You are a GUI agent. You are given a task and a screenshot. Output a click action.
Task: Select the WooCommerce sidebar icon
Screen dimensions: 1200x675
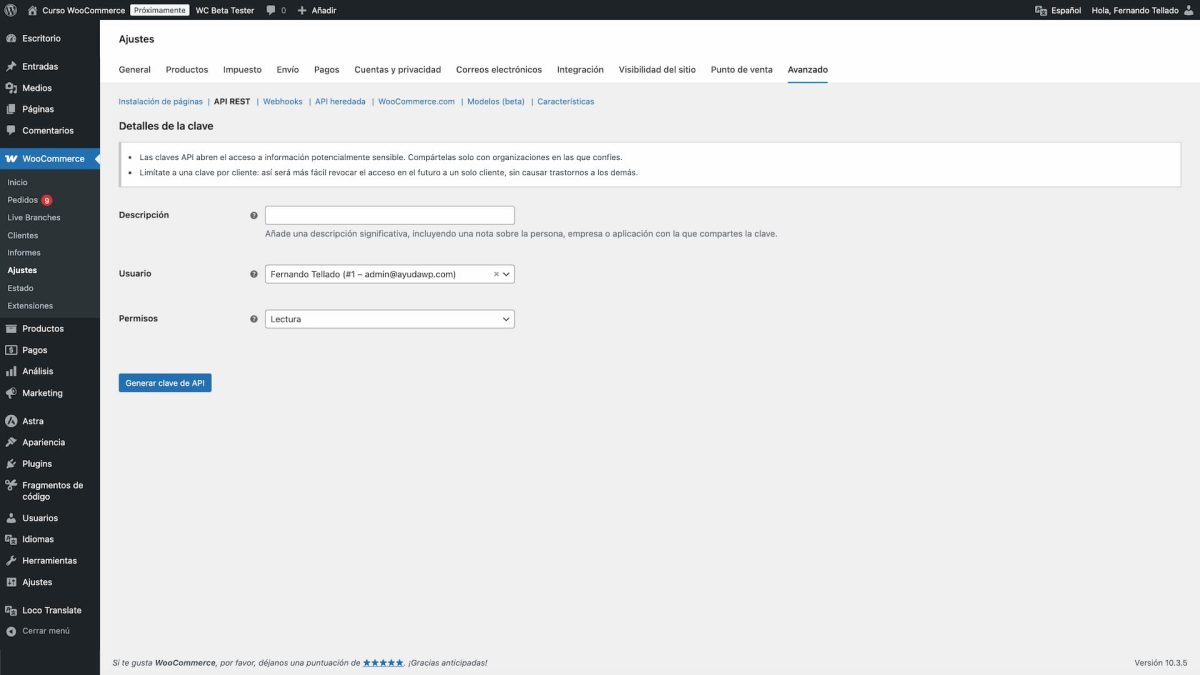pos(10,158)
